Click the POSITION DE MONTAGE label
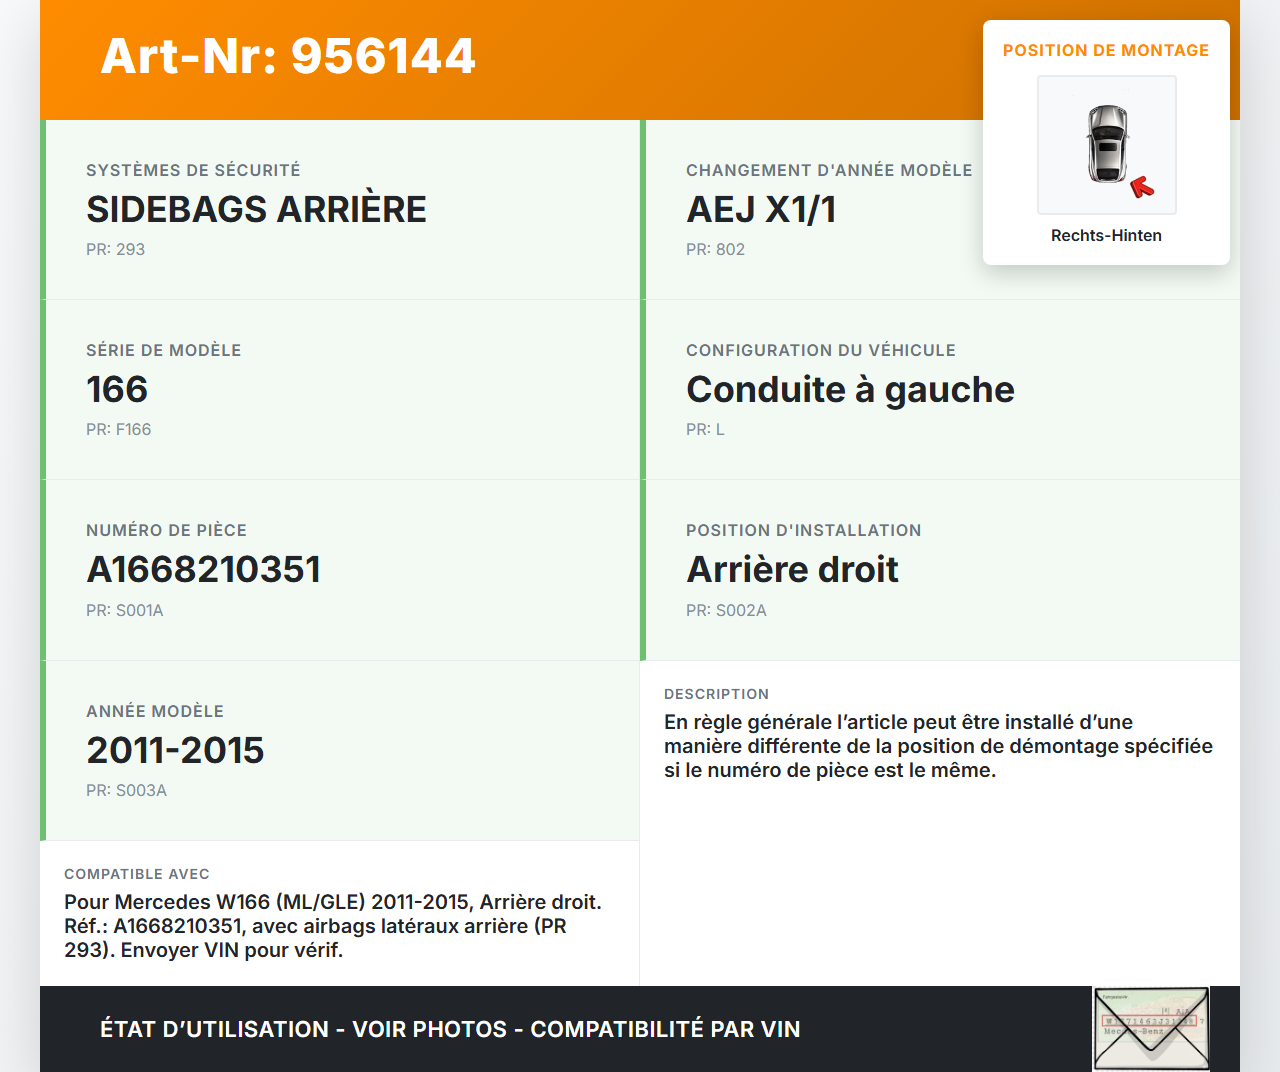This screenshot has width=1280, height=1072. pyautogui.click(x=1106, y=50)
